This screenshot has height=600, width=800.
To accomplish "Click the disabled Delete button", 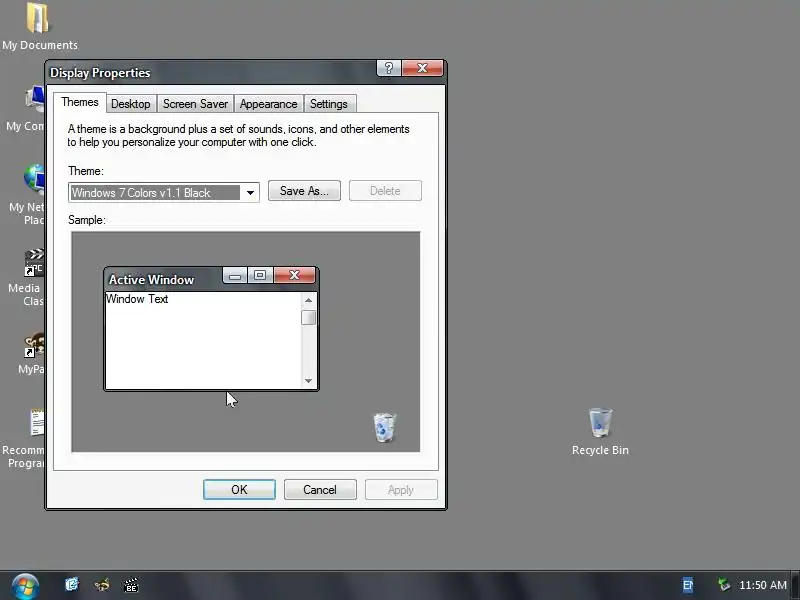I will (385, 191).
